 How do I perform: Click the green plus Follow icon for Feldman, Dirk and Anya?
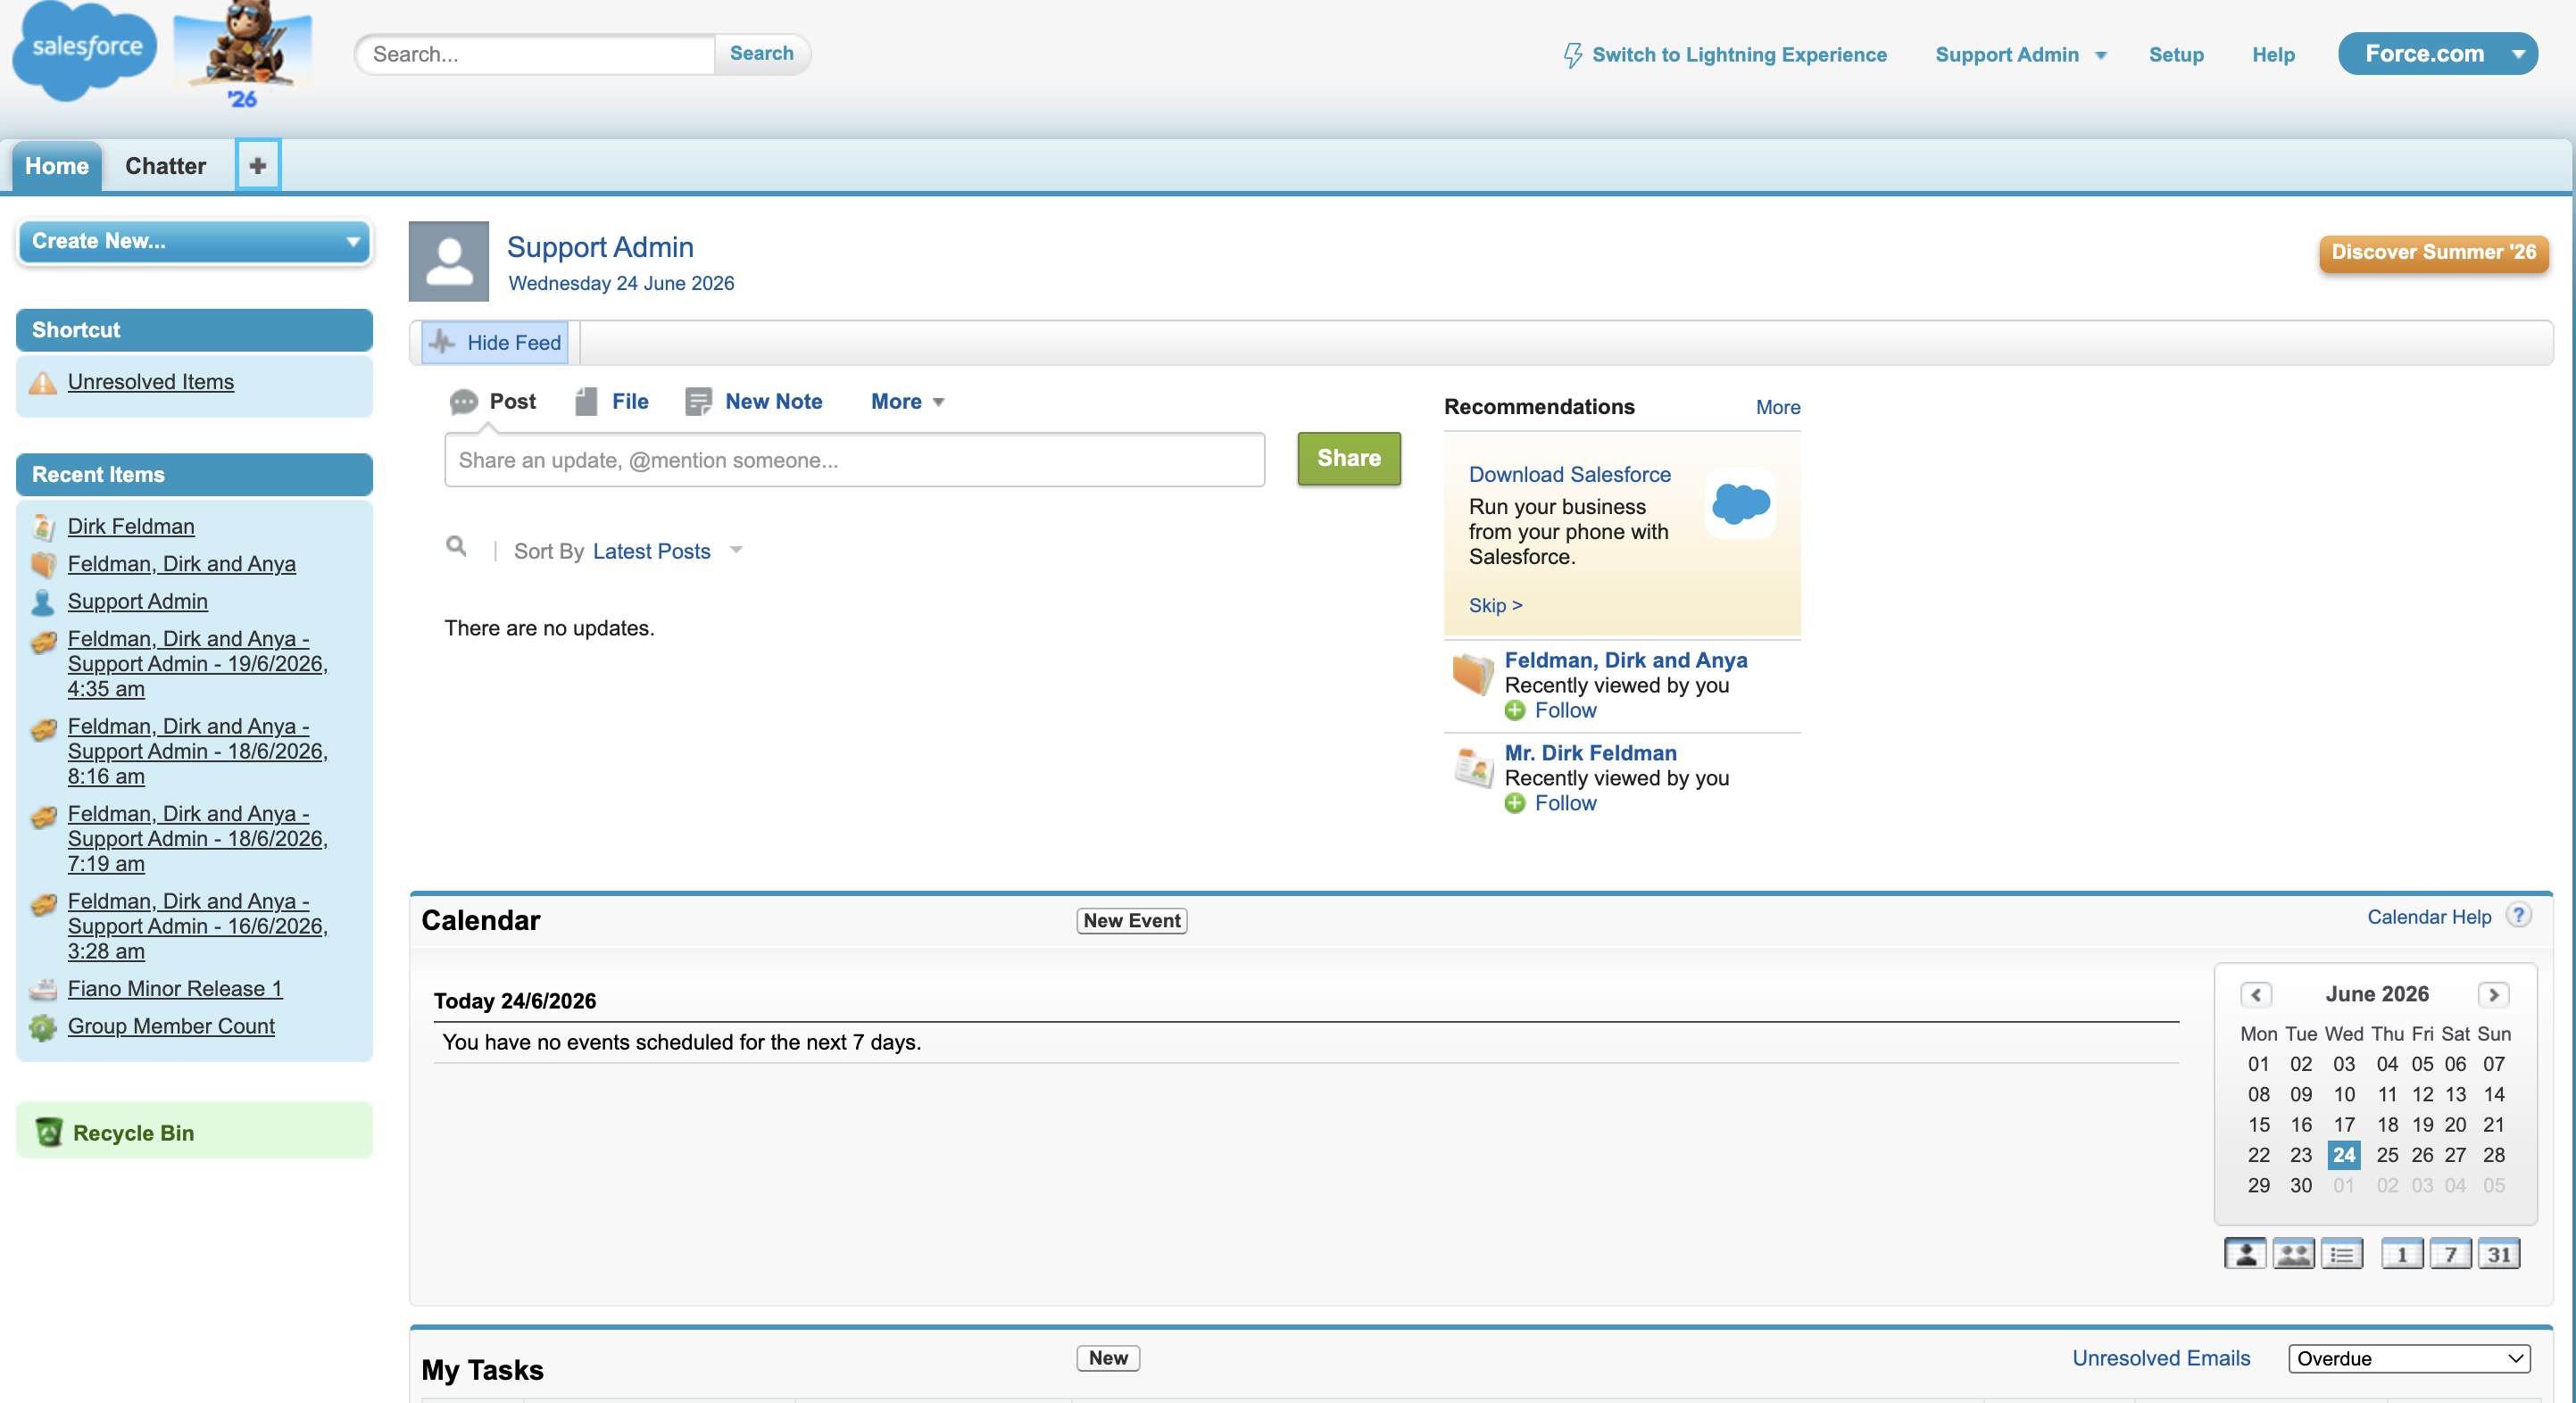point(1515,711)
